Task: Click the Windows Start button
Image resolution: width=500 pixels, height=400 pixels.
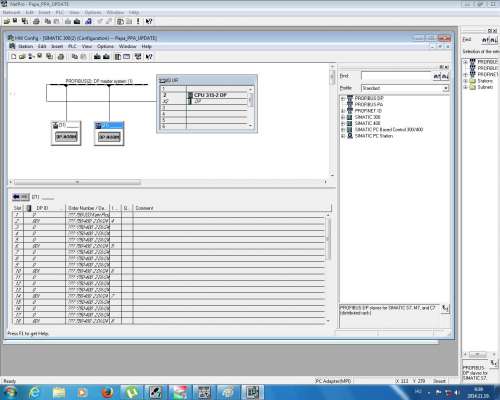Action: click(10, 392)
